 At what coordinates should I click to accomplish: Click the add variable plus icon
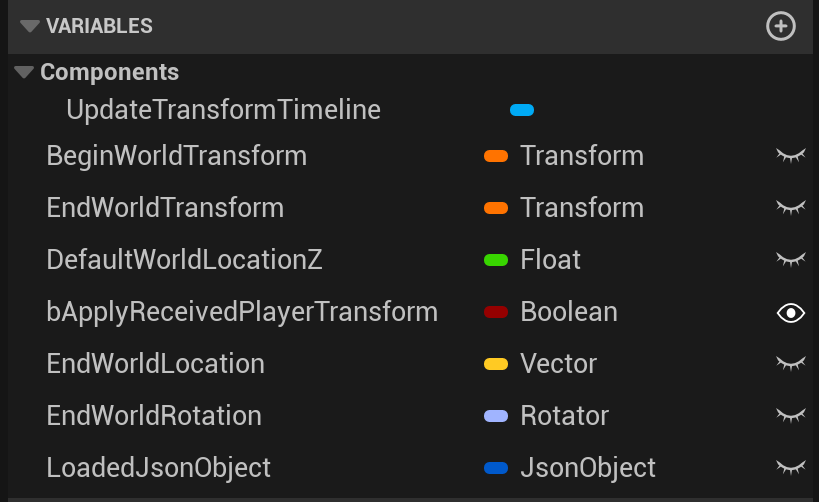click(780, 27)
